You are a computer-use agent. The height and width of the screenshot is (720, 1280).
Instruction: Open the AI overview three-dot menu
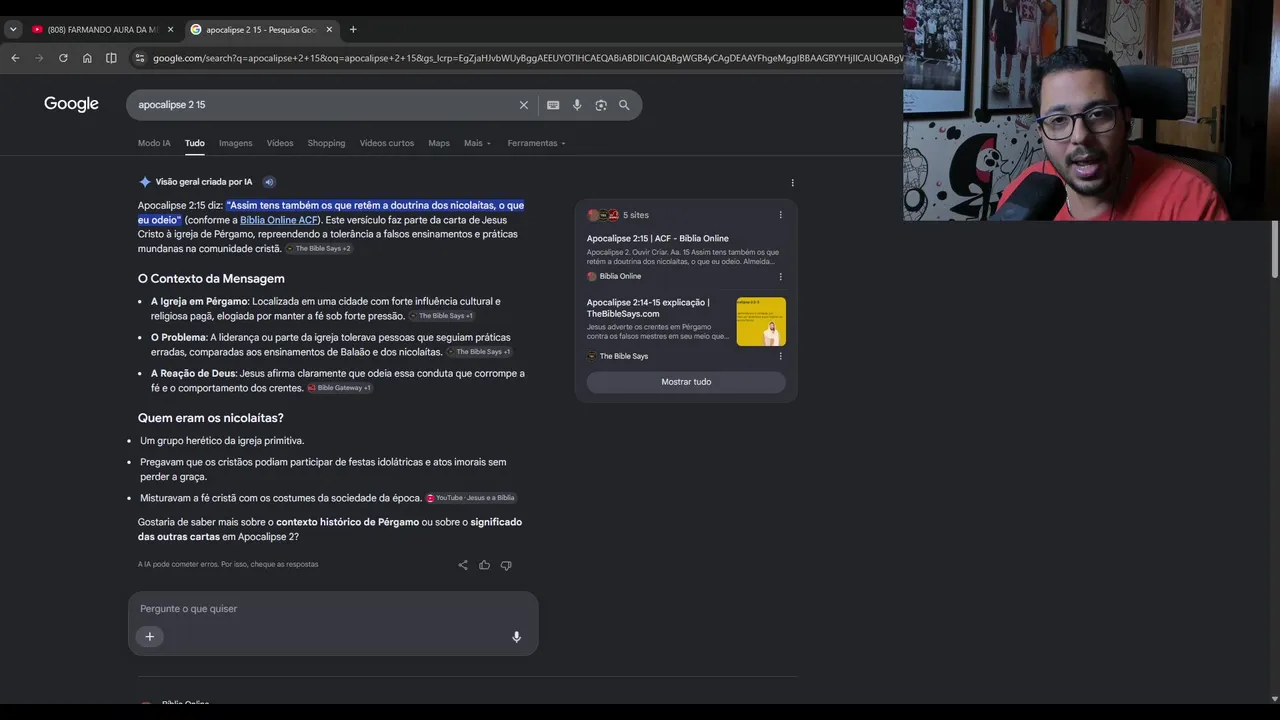click(792, 183)
